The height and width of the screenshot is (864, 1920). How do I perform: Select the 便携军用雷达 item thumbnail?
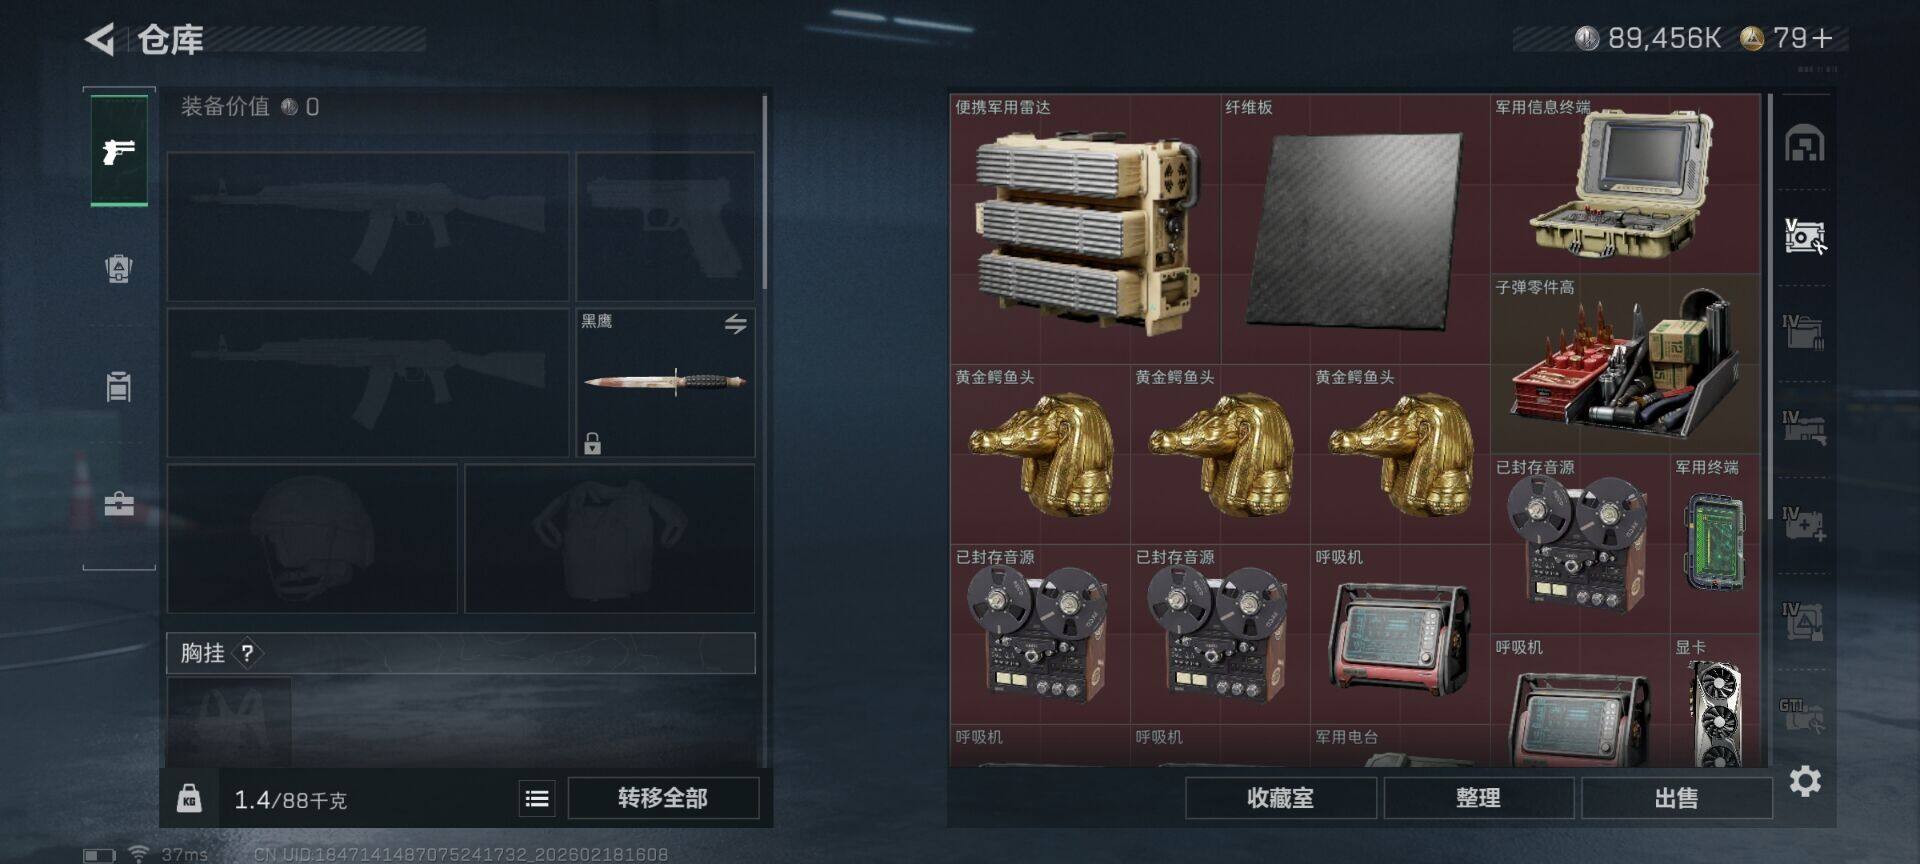[1085, 230]
